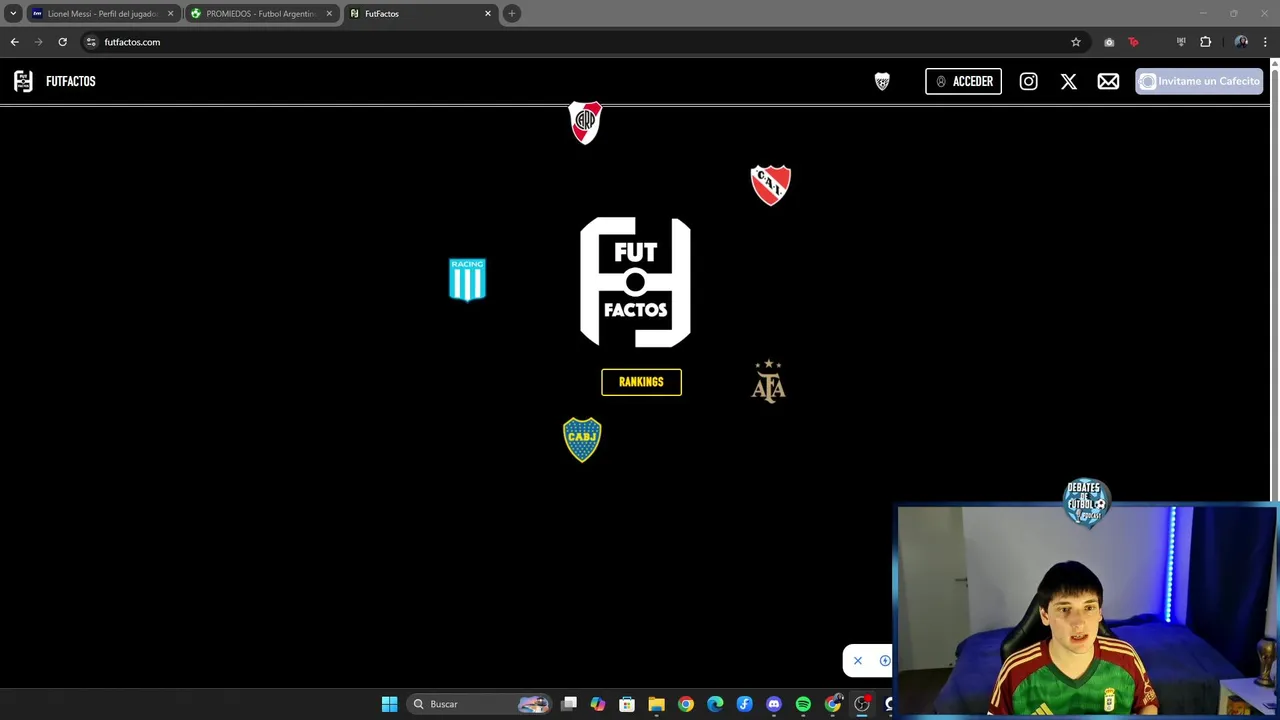The width and height of the screenshot is (1280, 720).
Task: Open the Chrome three-dot menu
Action: pos(1265,42)
